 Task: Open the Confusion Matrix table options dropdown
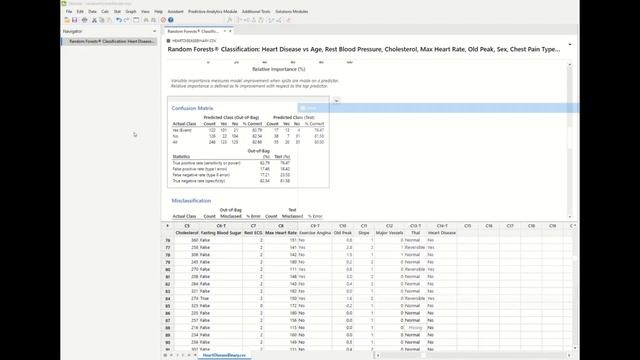tap(336, 100)
